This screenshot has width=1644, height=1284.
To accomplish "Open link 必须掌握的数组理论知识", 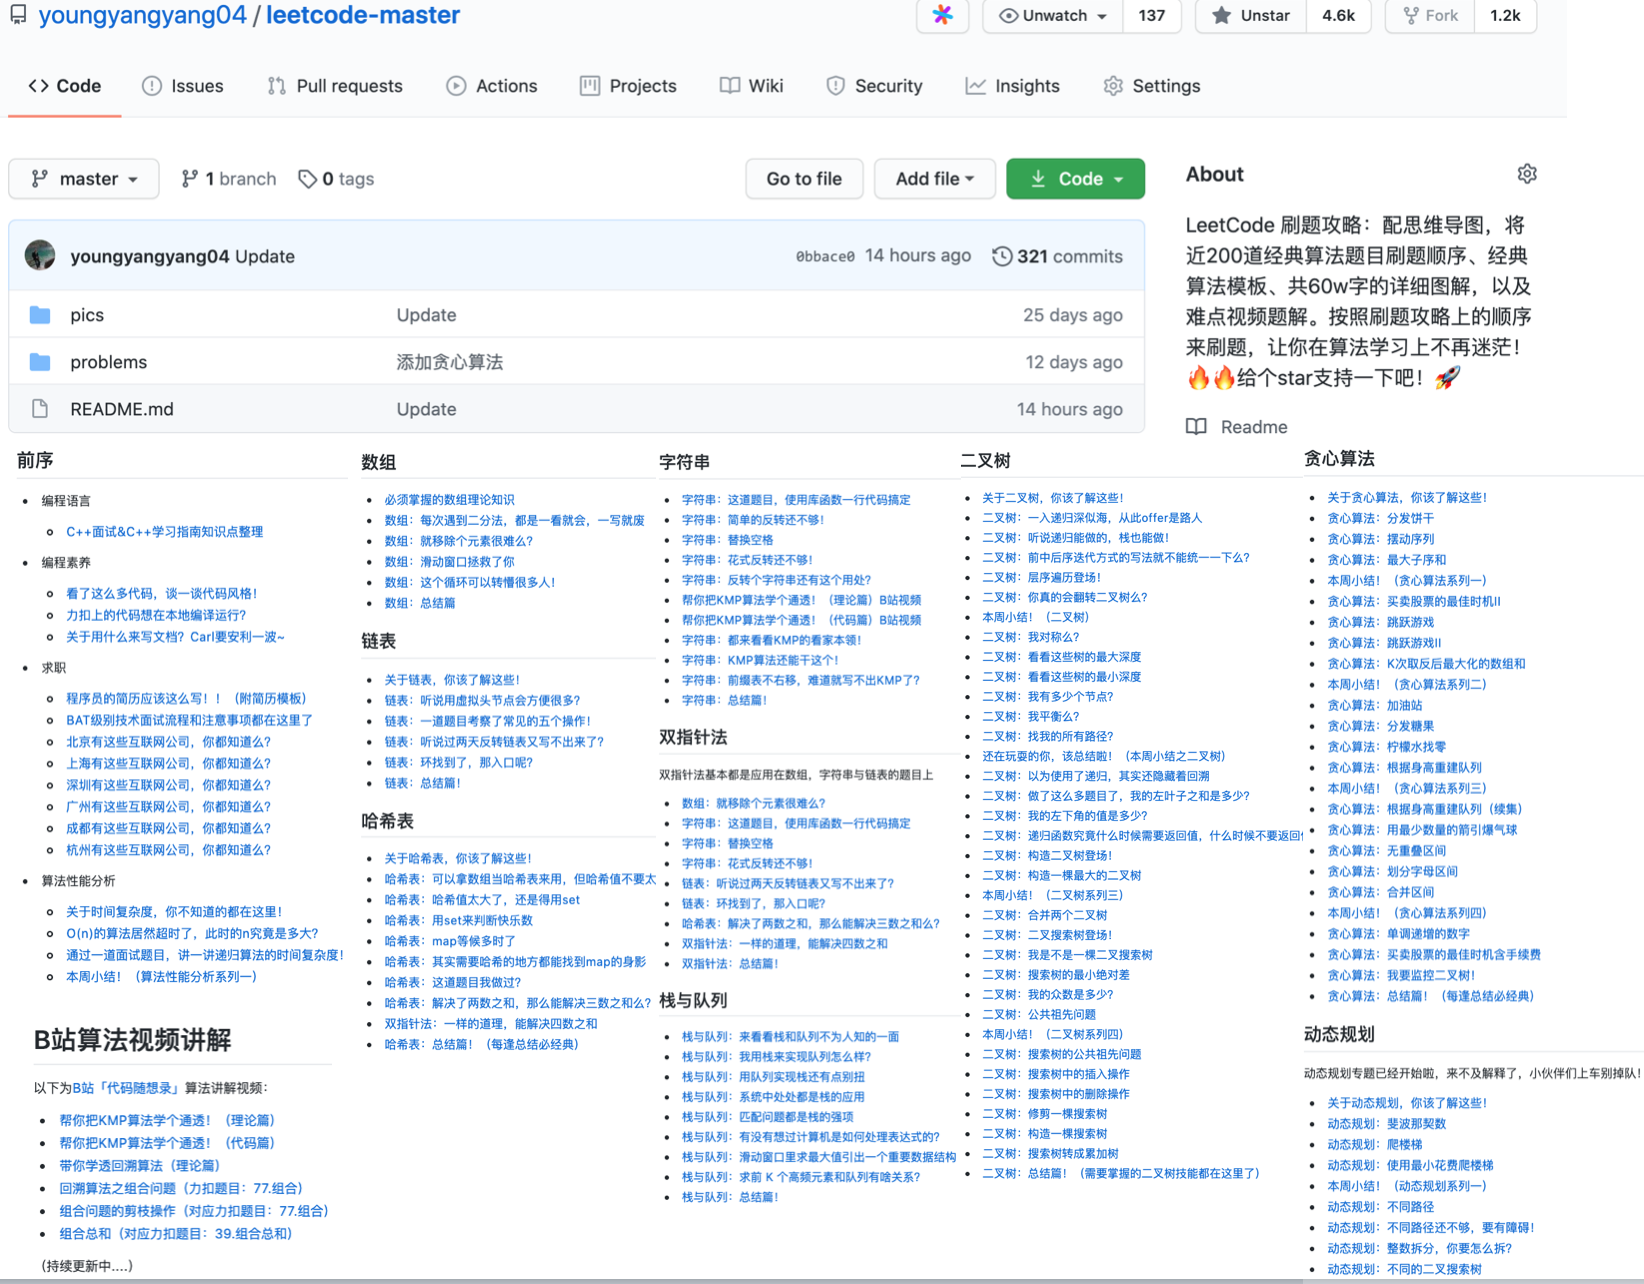I will (x=450, y=500).
